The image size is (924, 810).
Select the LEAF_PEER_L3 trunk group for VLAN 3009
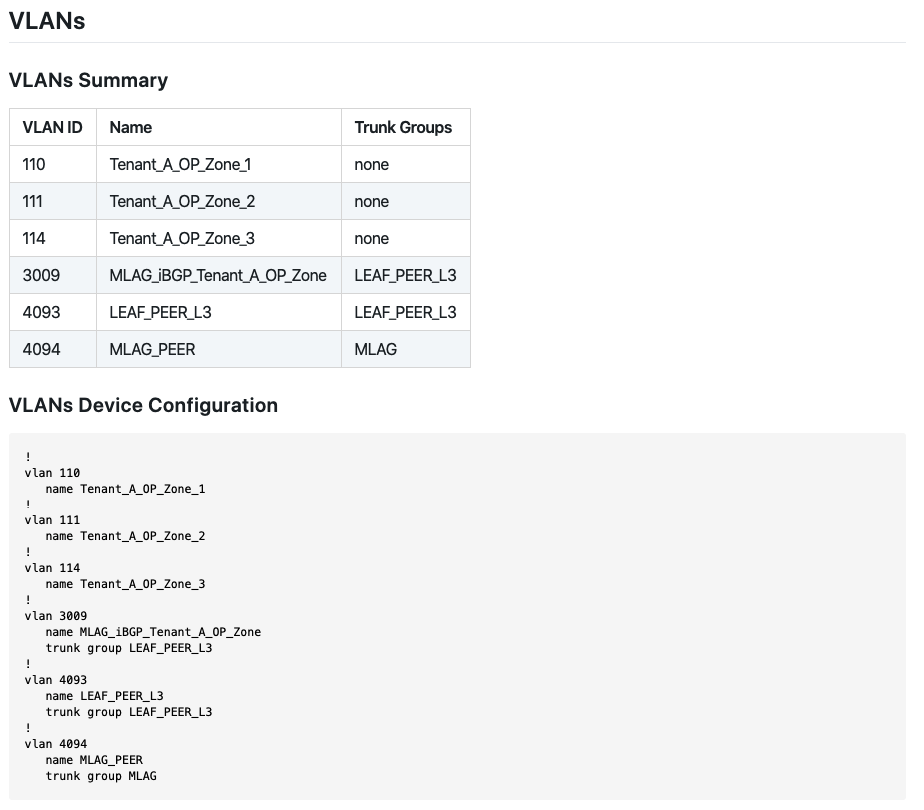click(x=405, y=275)
